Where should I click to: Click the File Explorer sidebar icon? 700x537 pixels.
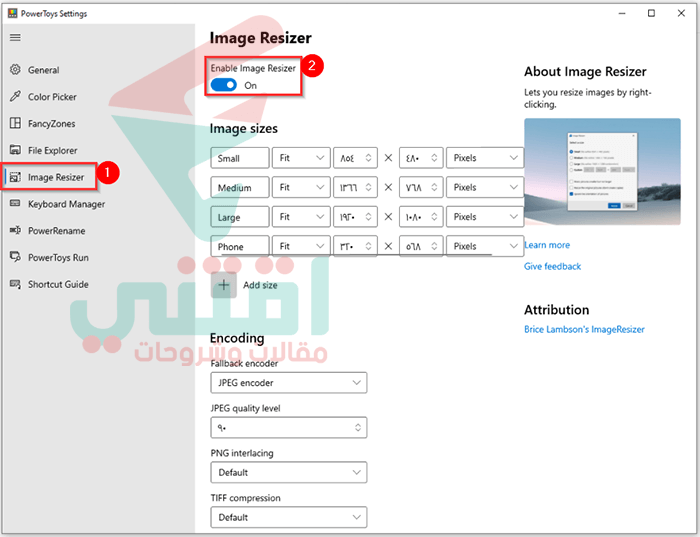[15, 150]
